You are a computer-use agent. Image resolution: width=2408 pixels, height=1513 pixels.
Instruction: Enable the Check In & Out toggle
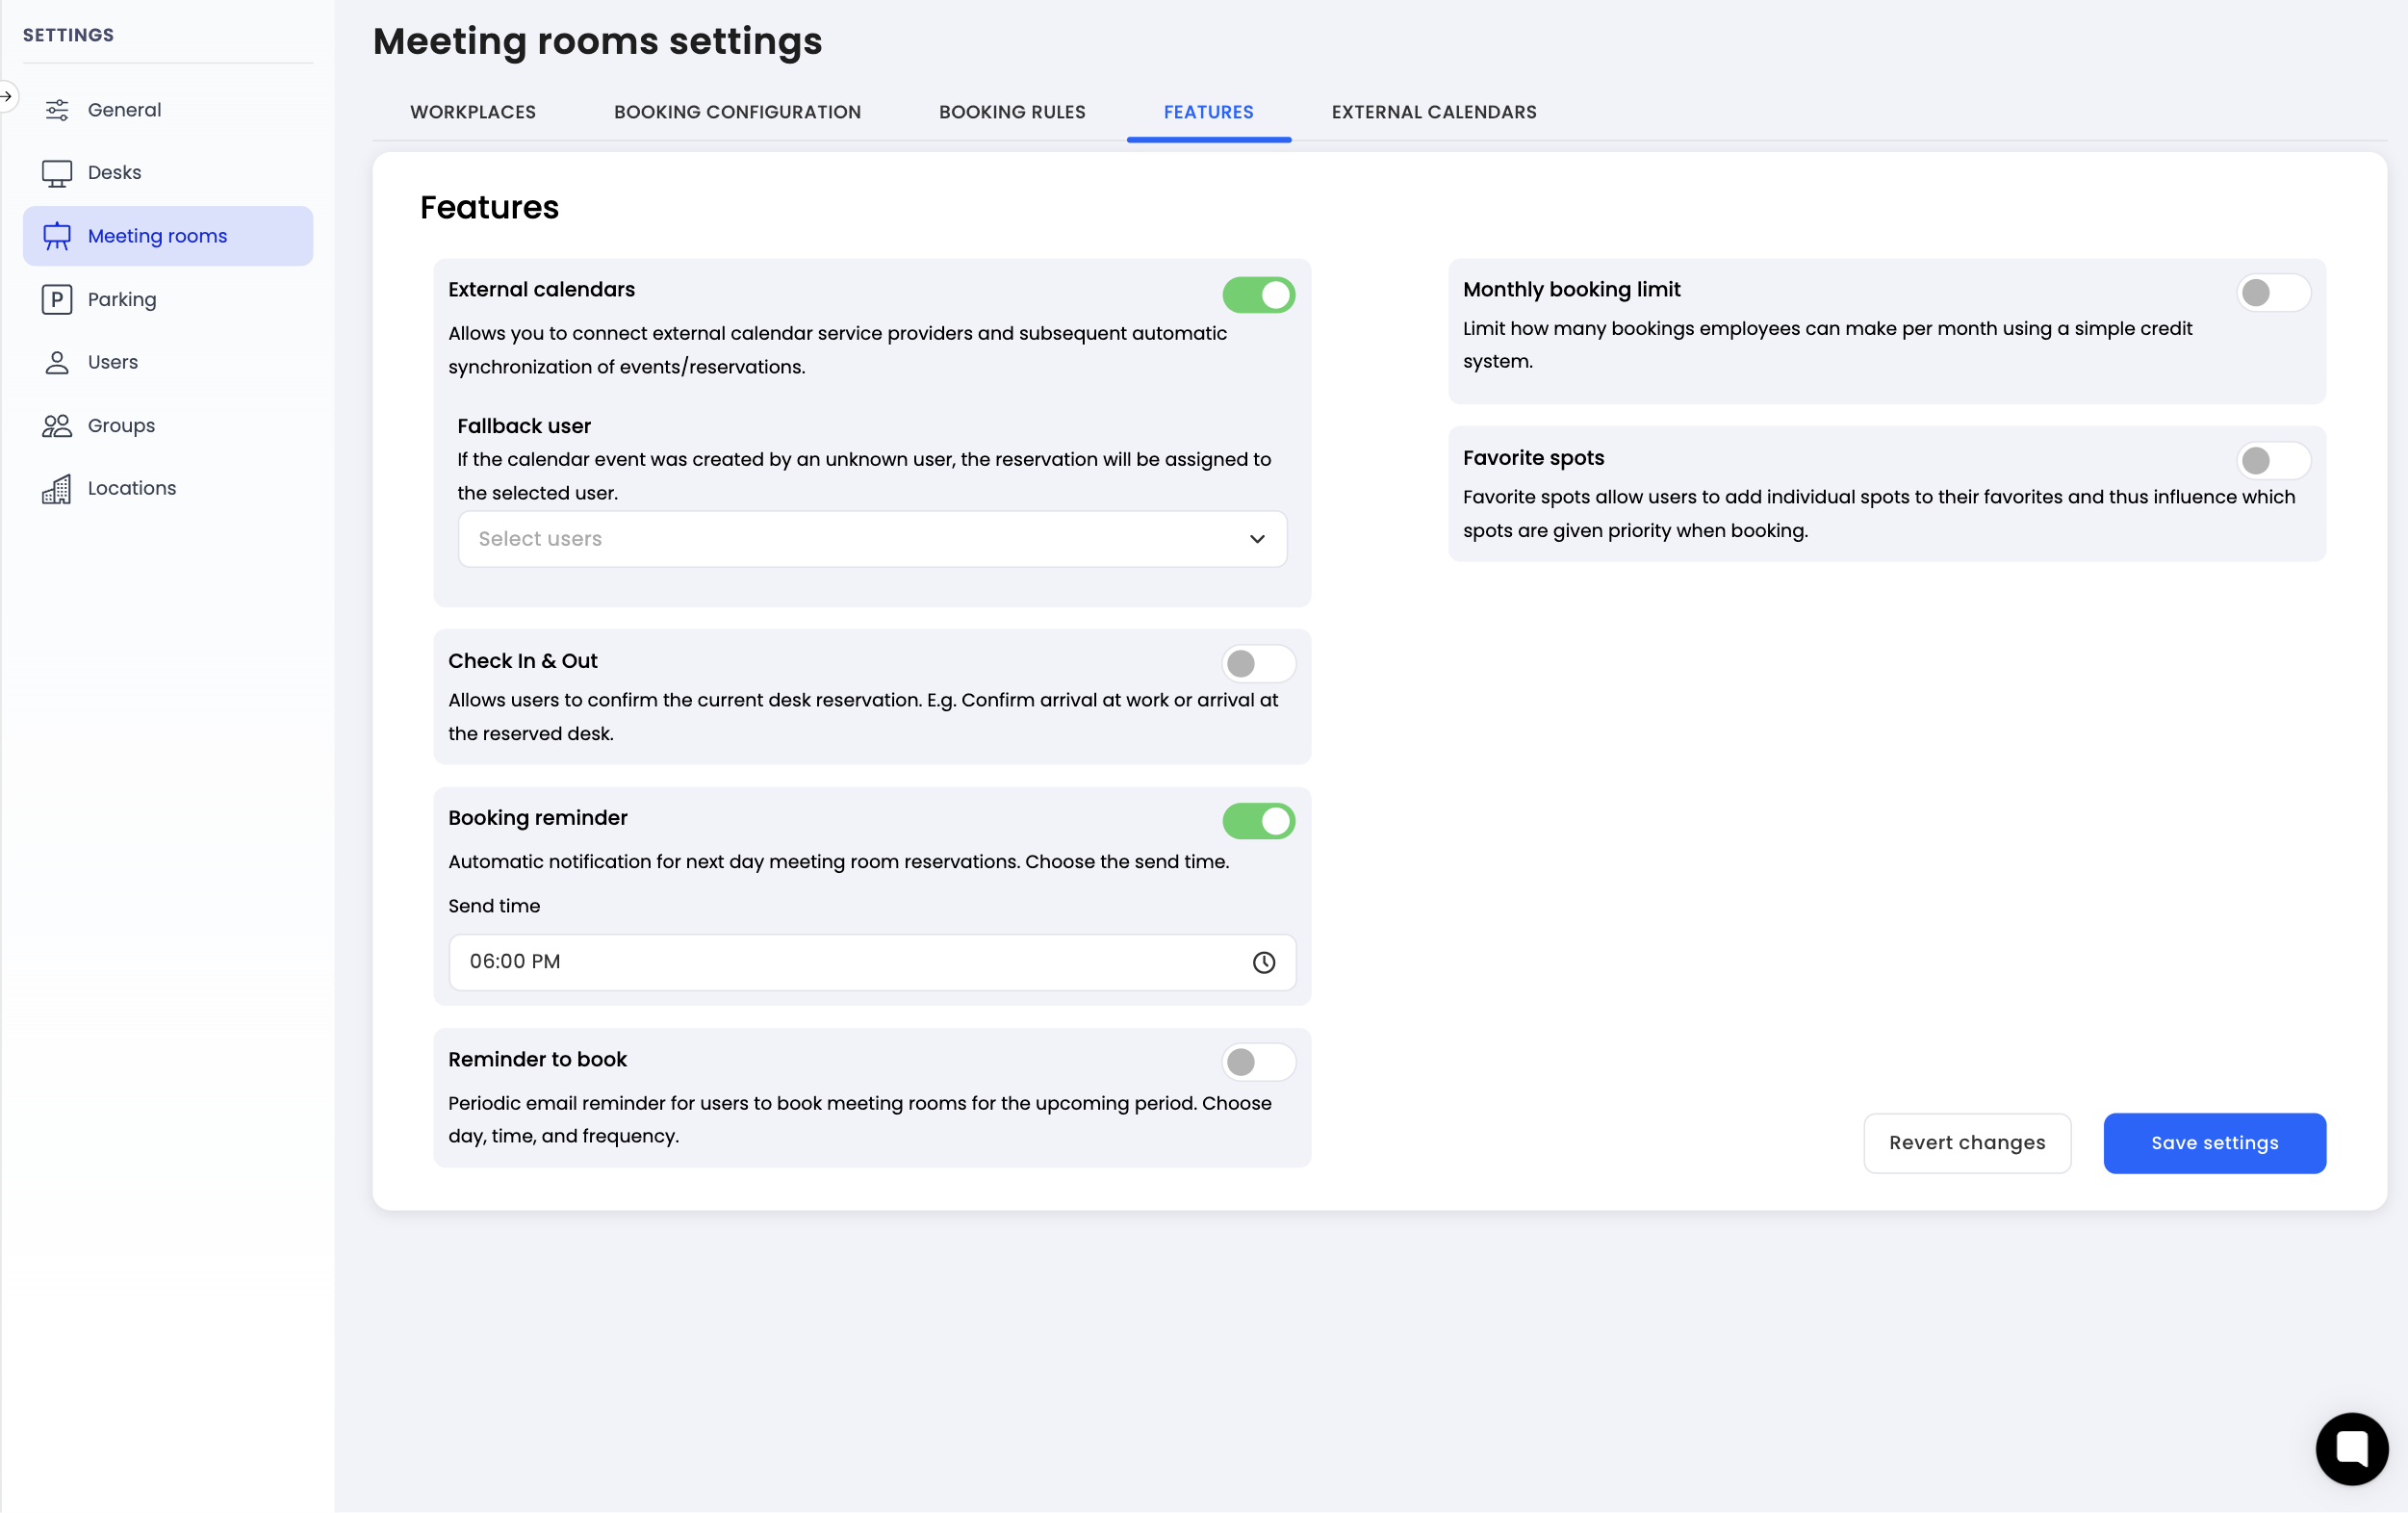pos(1258,664)
